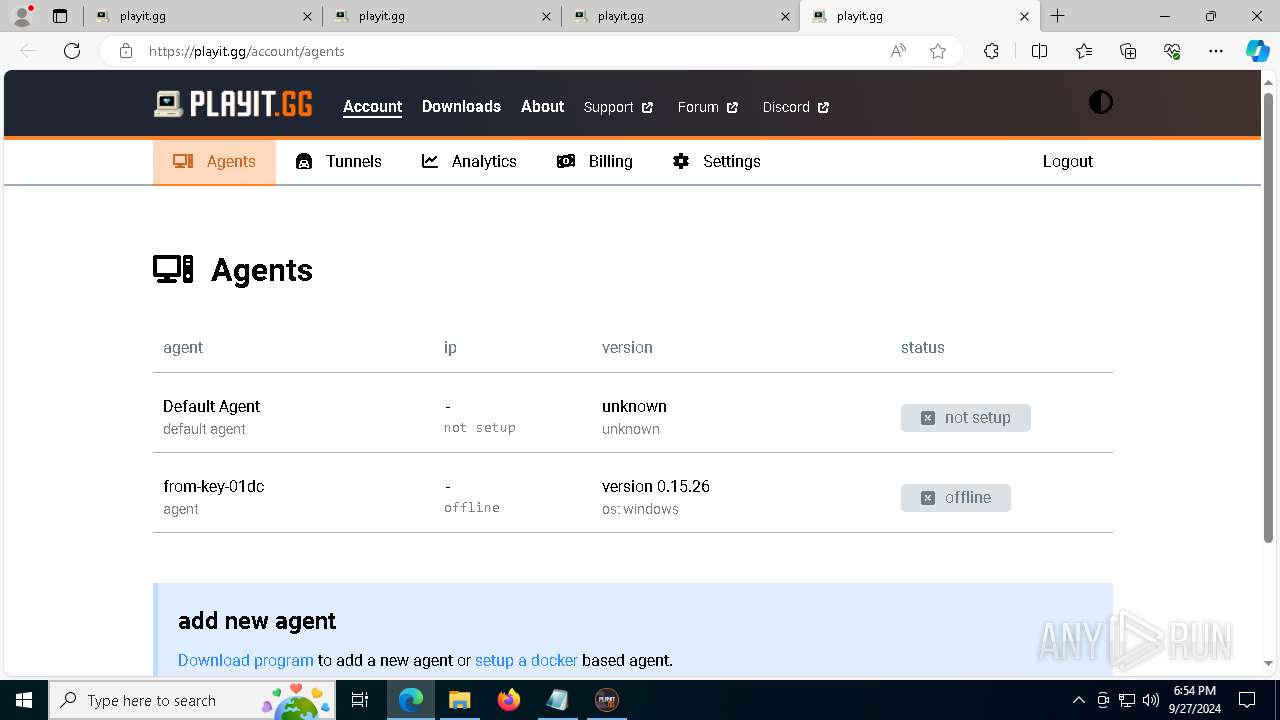Open the Edge settings ellipsis menu
Viewport: 1280px width, 720px height.
click(1216, 51)
